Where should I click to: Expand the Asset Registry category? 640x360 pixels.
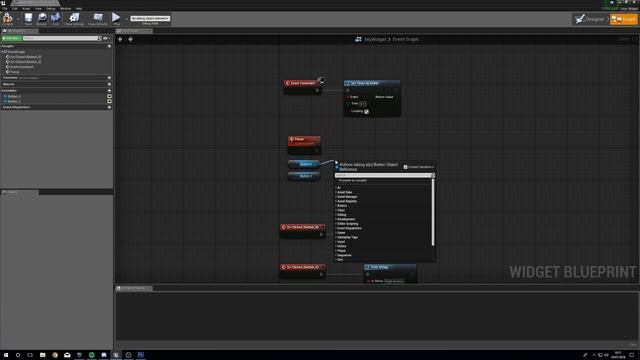346,201
